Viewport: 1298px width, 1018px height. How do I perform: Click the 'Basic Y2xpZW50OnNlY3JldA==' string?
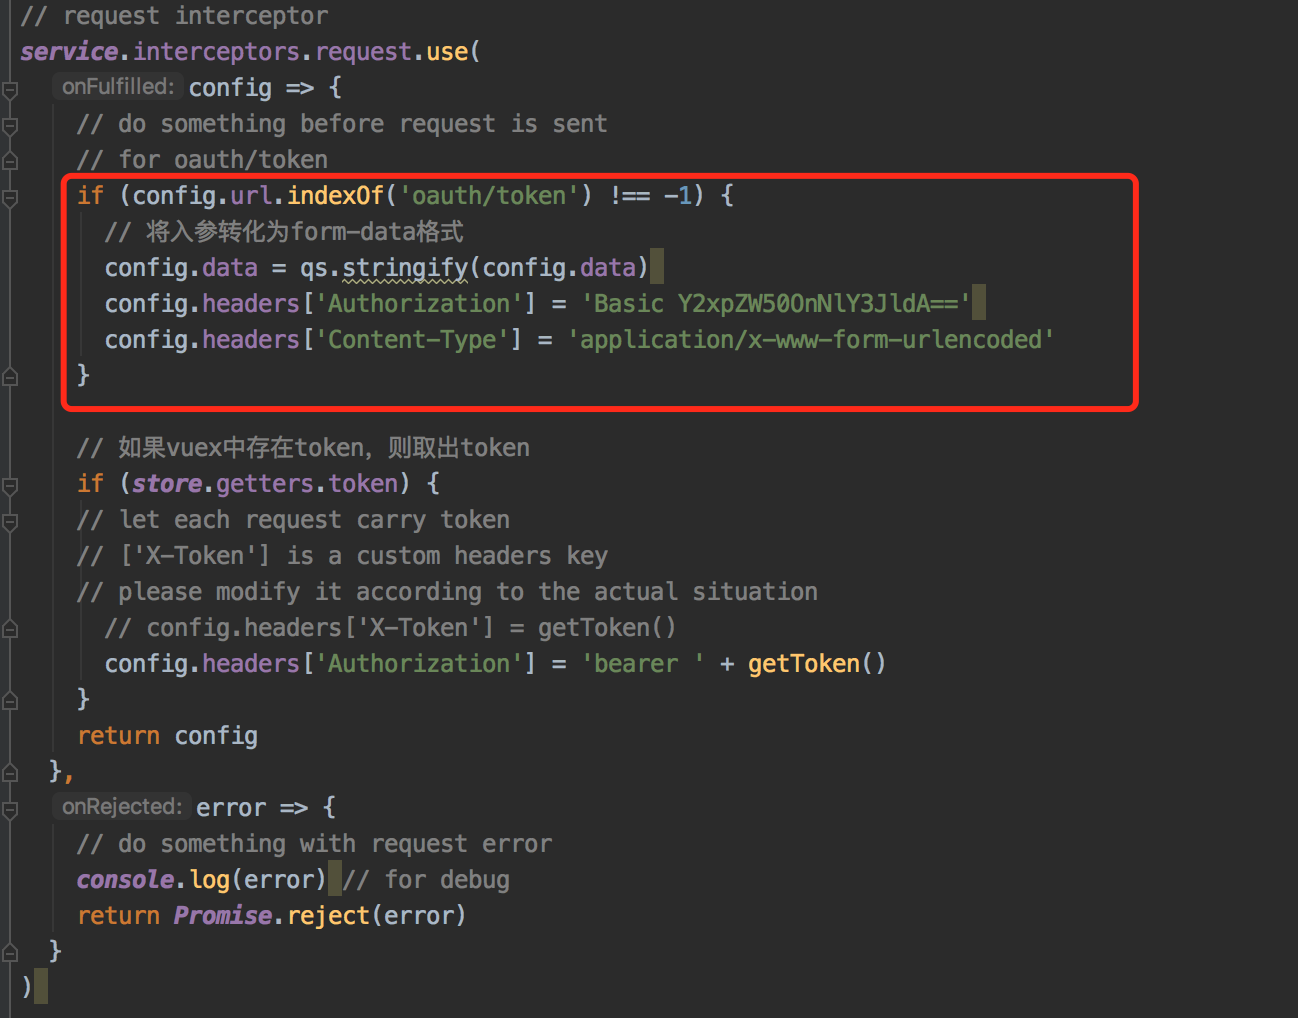776,304
